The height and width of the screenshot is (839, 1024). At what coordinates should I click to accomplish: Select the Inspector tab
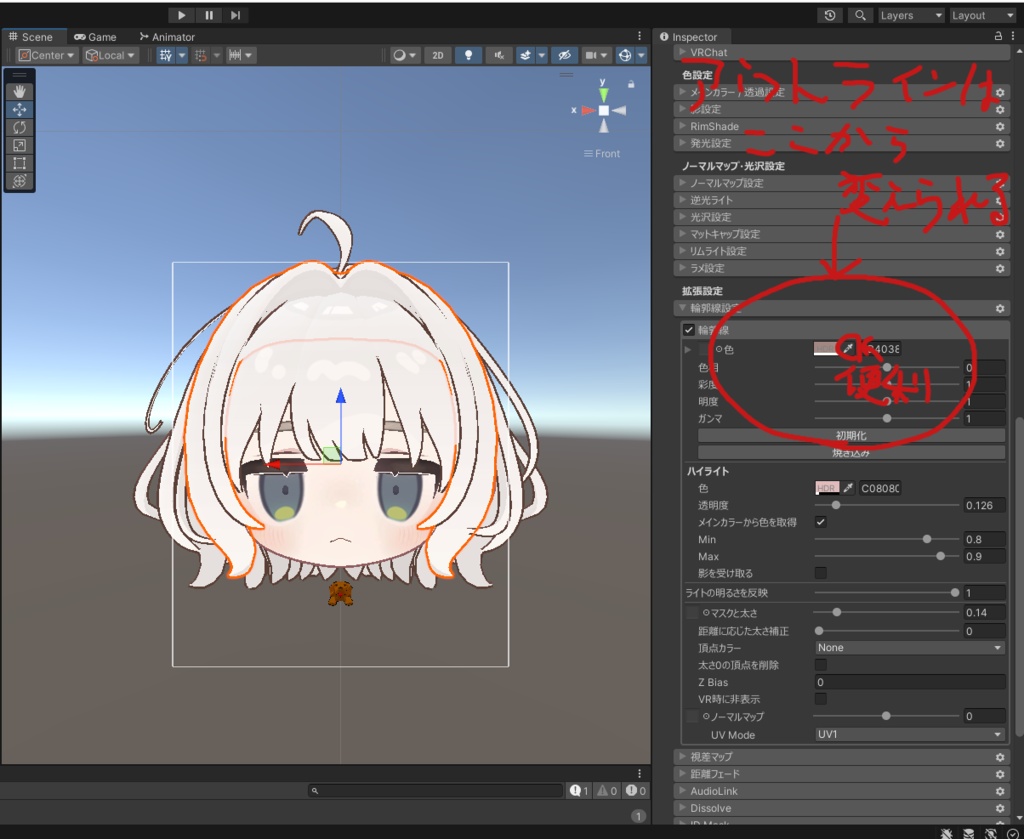(688, 37)
